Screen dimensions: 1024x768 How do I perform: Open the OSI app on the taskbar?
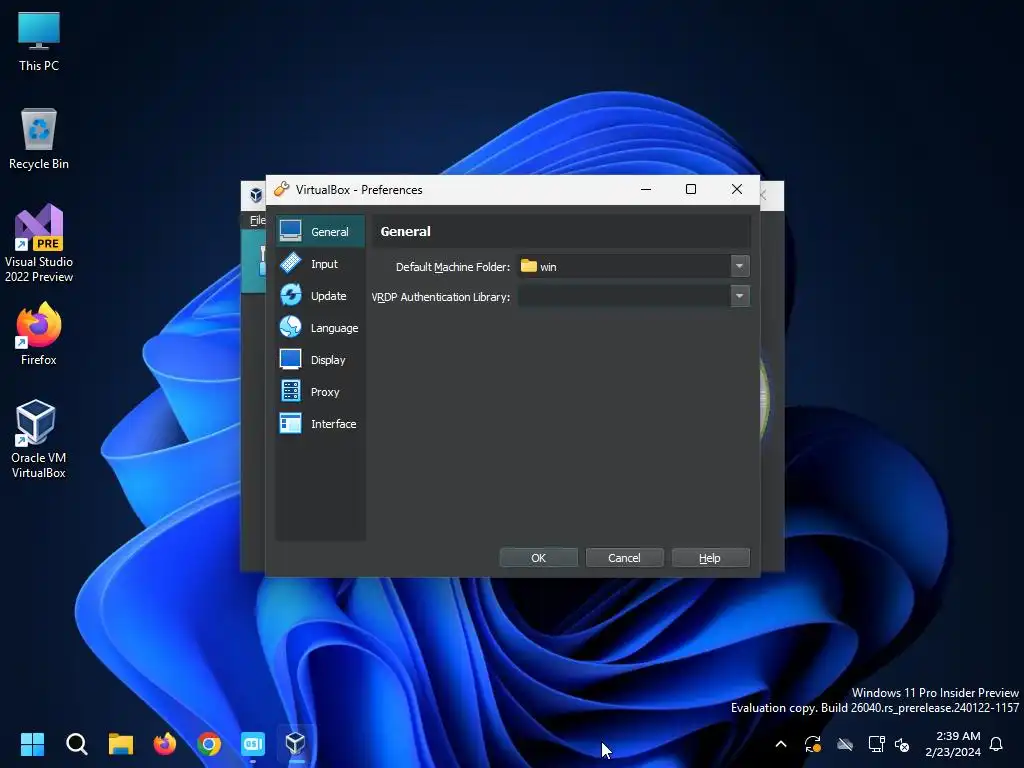coord(253,743)
